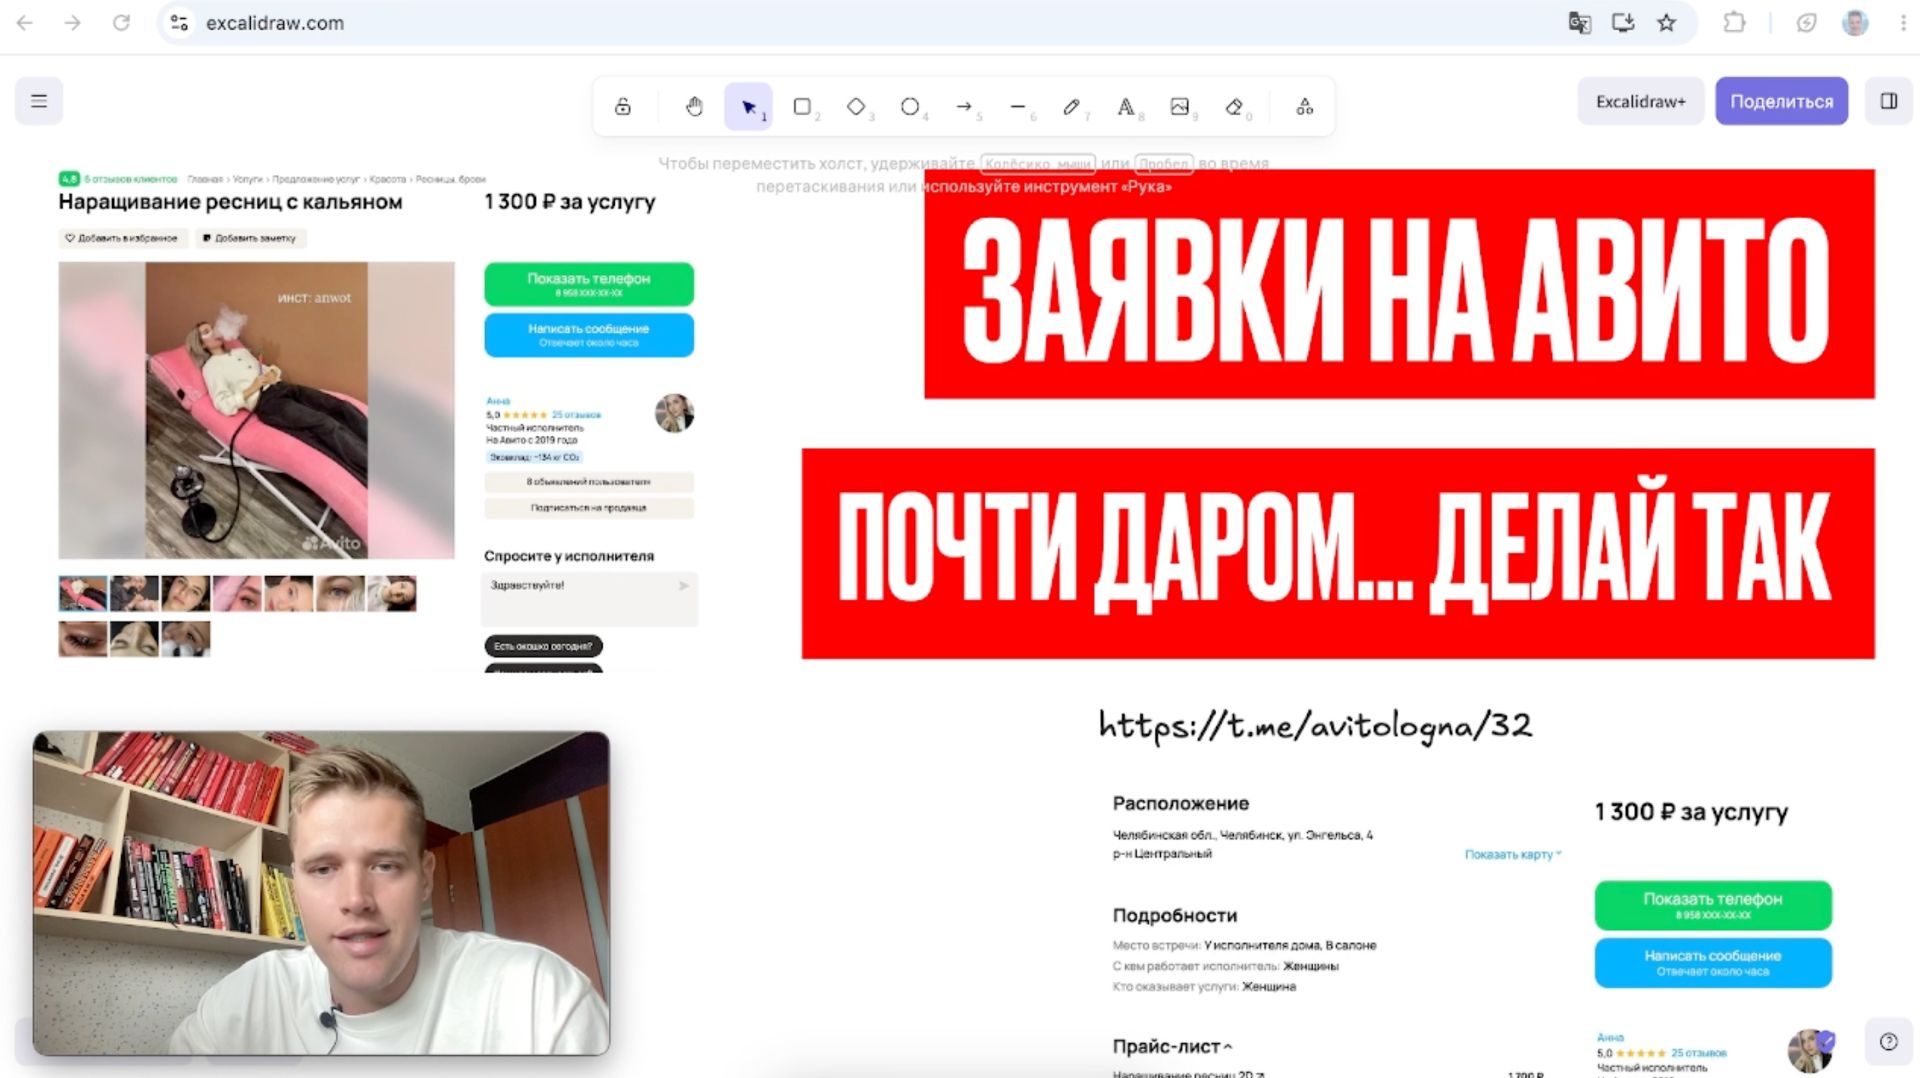Select the Ellipse tool

(910, 106)
